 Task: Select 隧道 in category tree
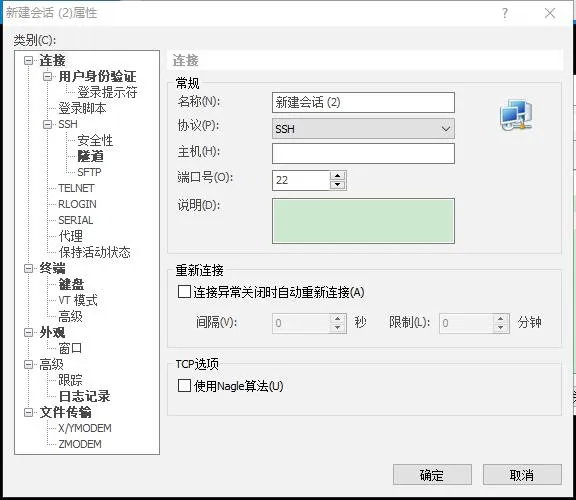click(90, 156)
